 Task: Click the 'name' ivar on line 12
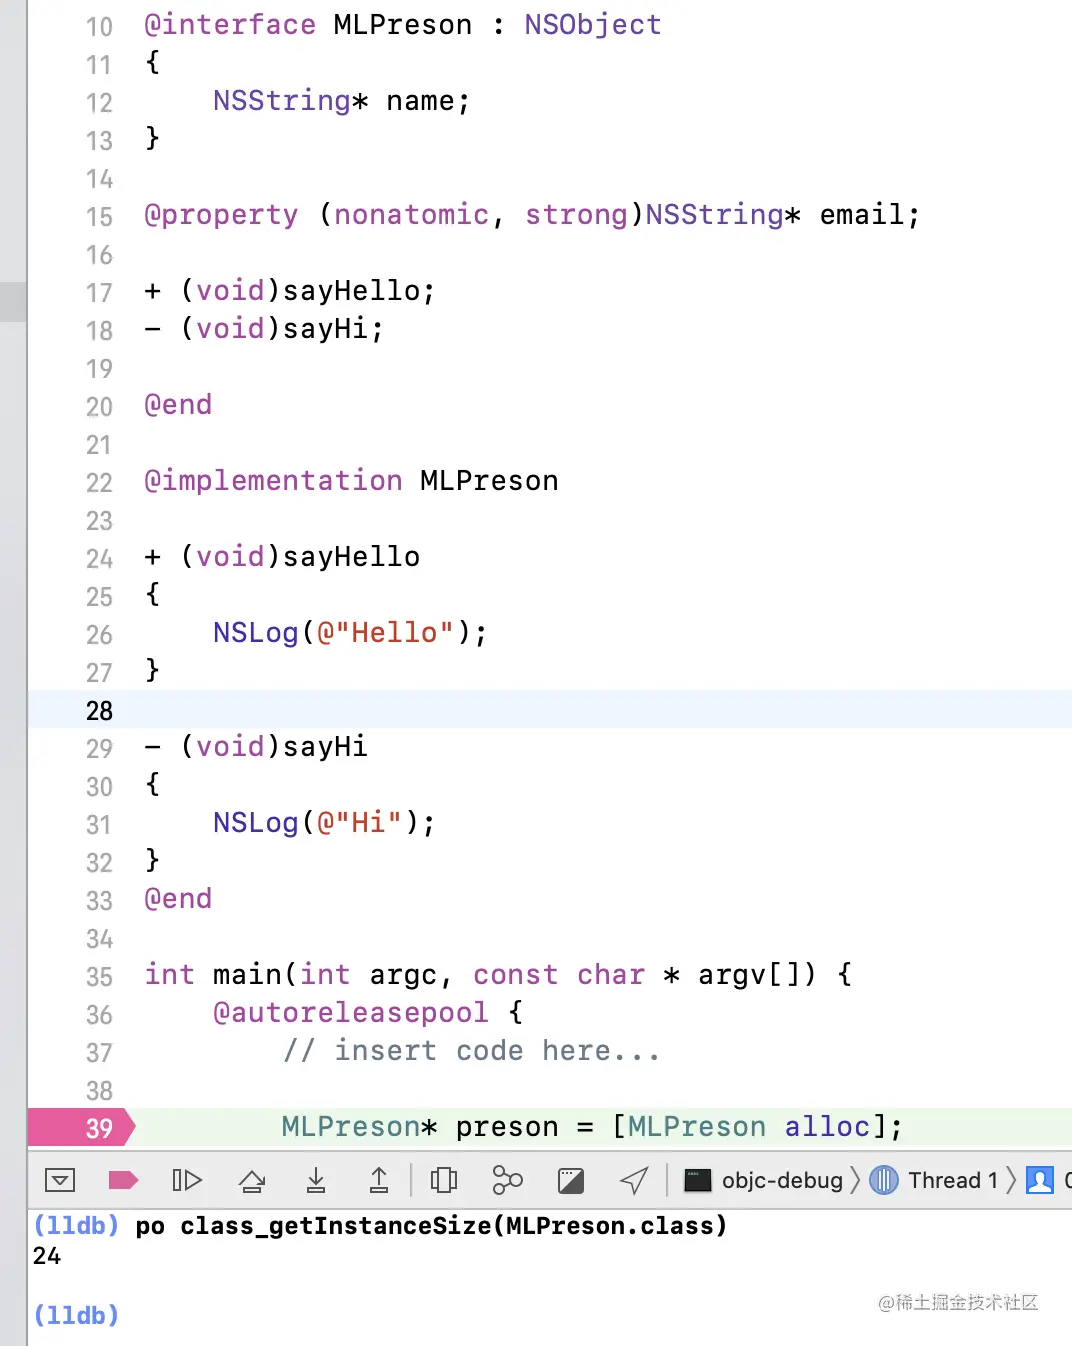pos(420,101)
